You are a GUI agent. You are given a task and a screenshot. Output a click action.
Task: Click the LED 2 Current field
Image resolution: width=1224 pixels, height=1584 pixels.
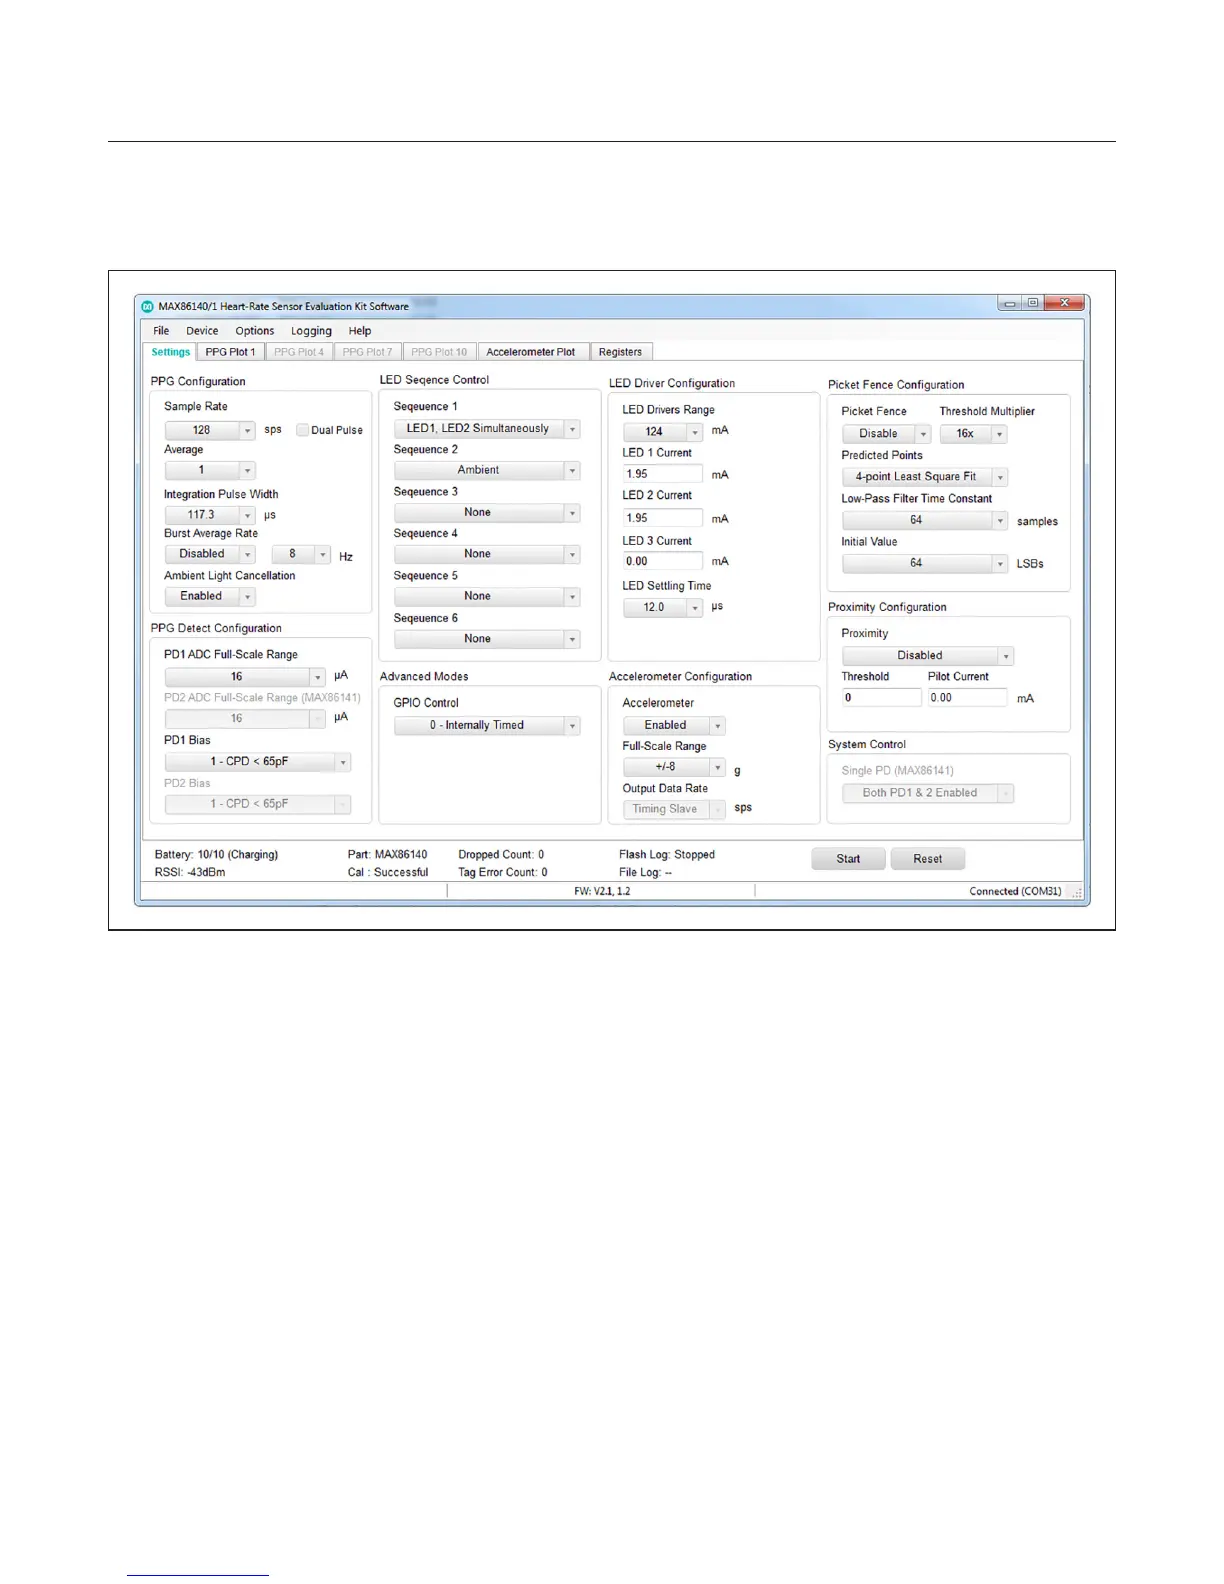coord(663,518)
